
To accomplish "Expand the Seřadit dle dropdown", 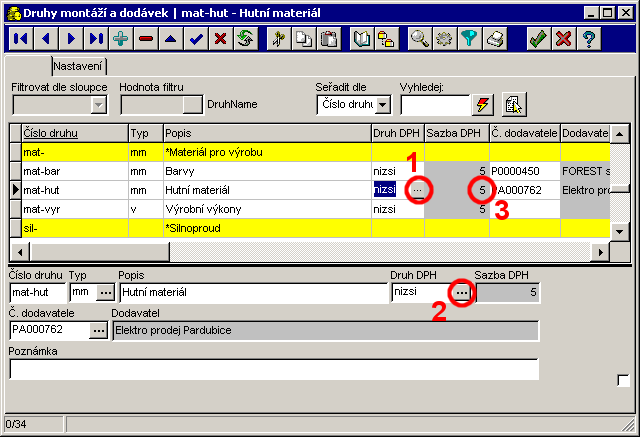I will coord(383,105).
